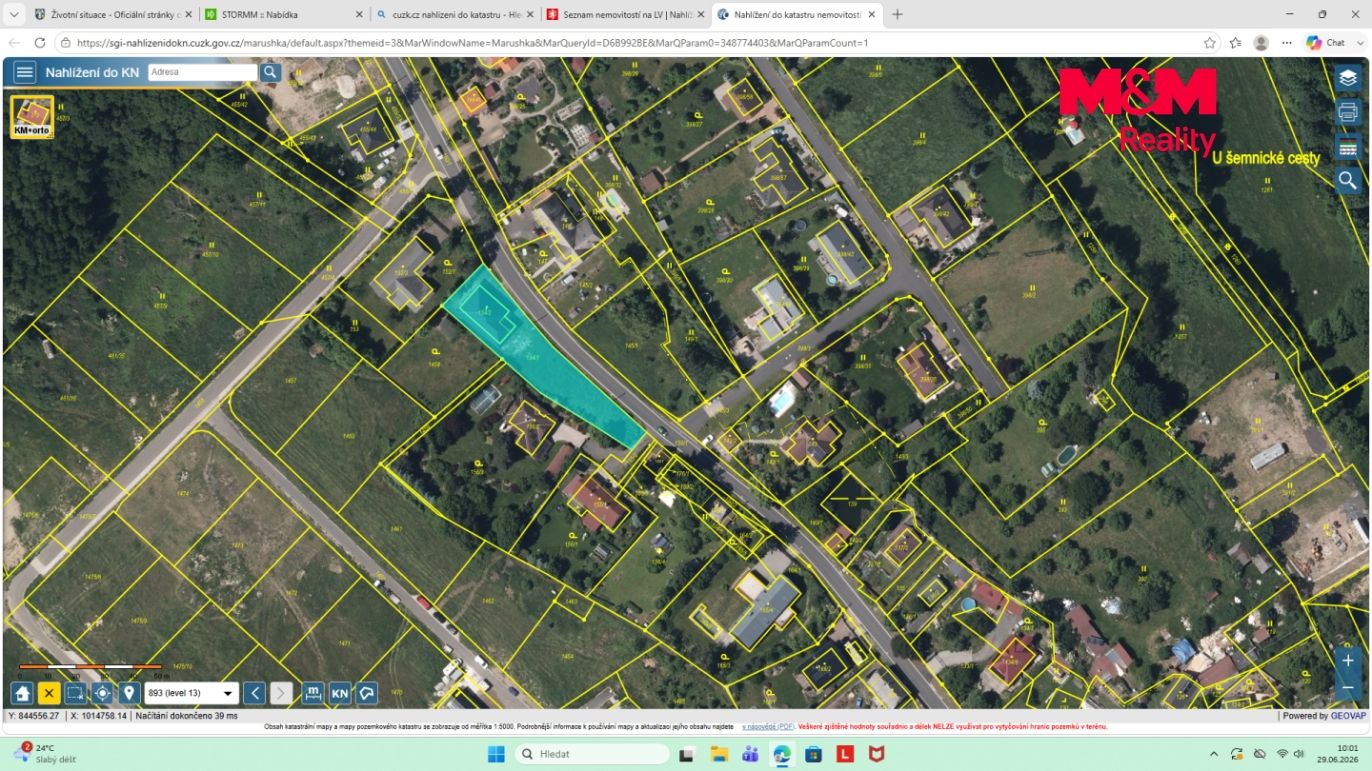Screen dimensions: 1372x771
Task: Select the map pin marker tool
Action: pos(128,693)
